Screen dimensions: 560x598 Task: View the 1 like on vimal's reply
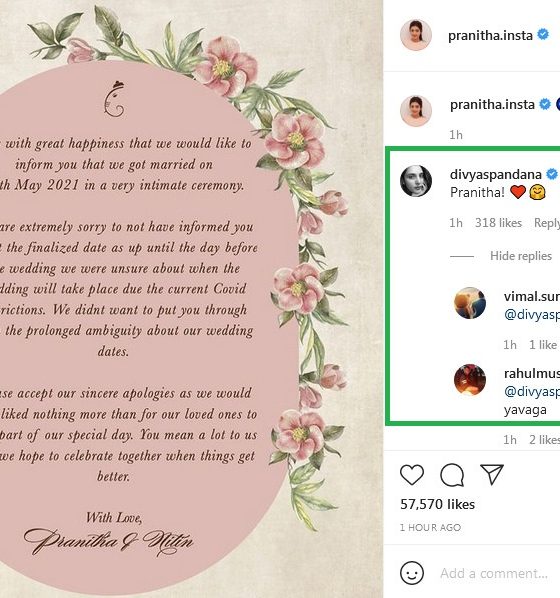[x=542, y=345]
